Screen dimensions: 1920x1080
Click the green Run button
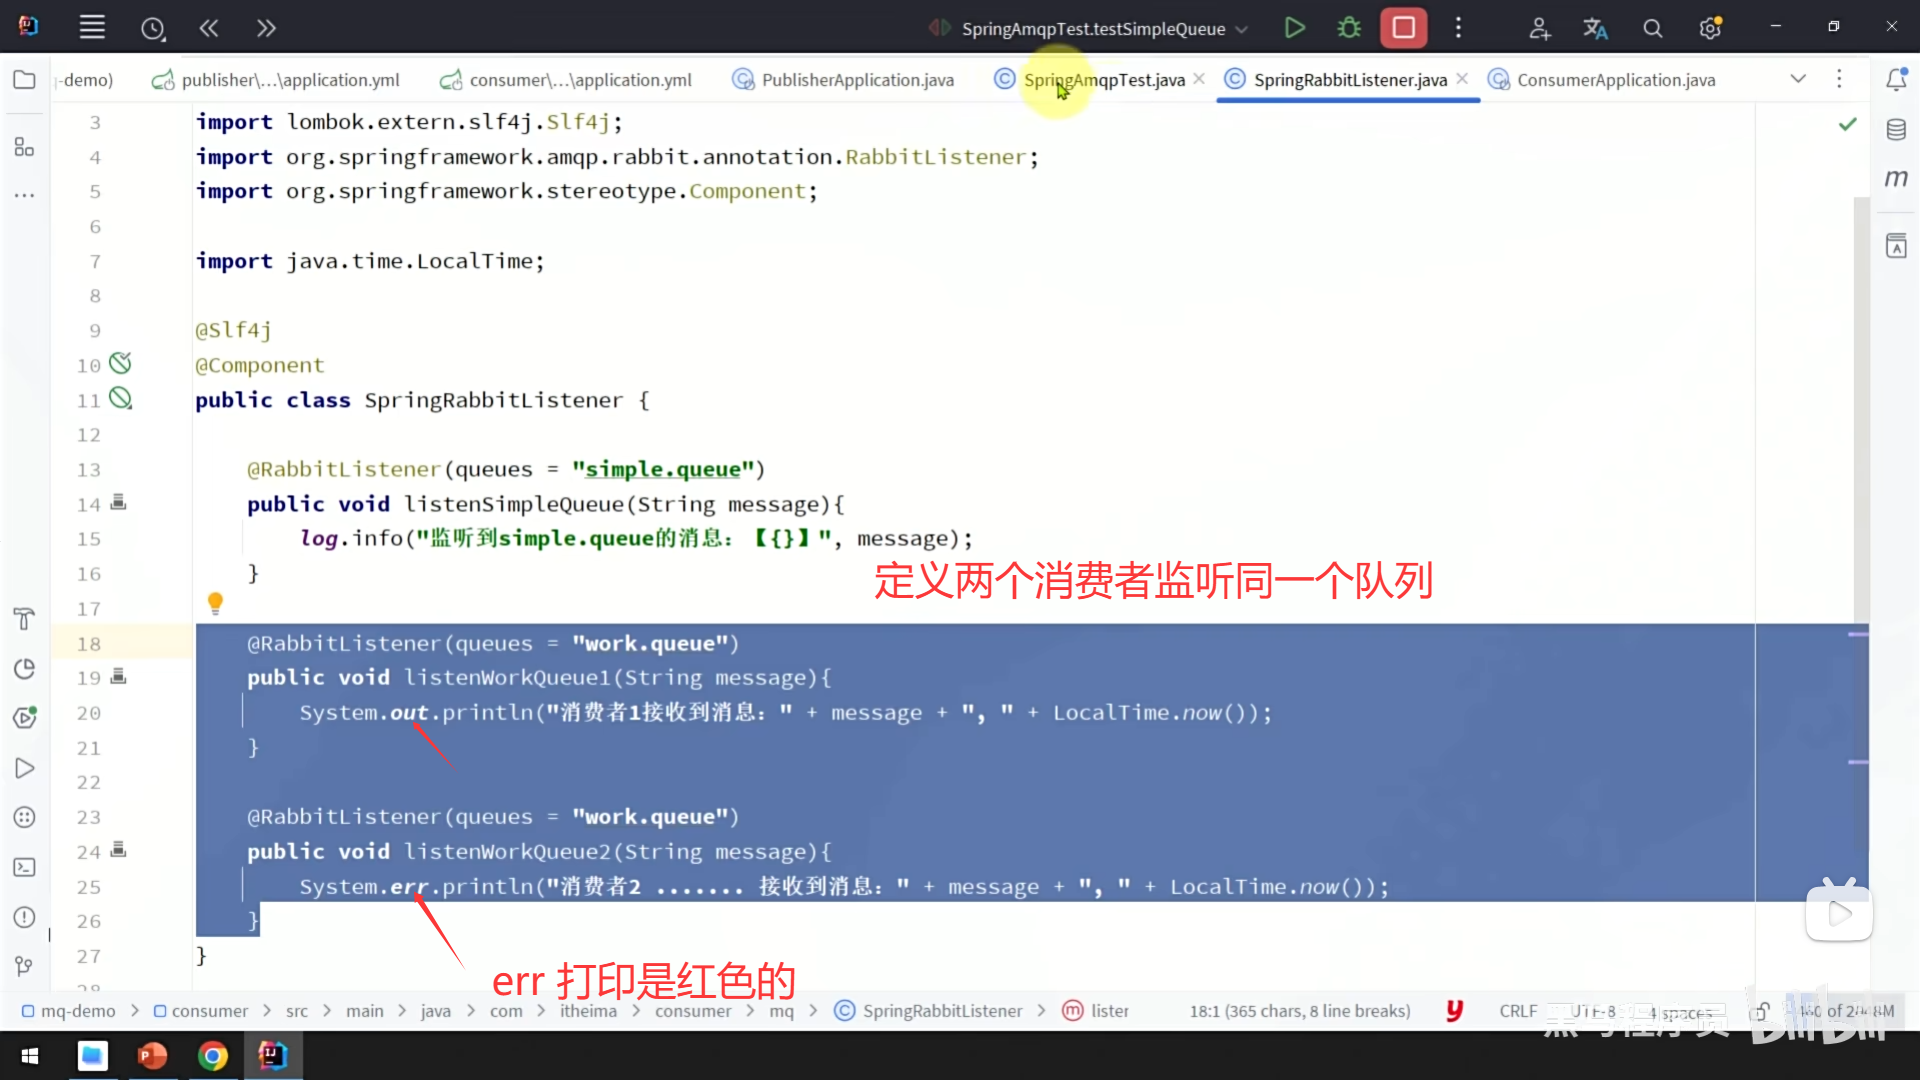coord(1294,28)
